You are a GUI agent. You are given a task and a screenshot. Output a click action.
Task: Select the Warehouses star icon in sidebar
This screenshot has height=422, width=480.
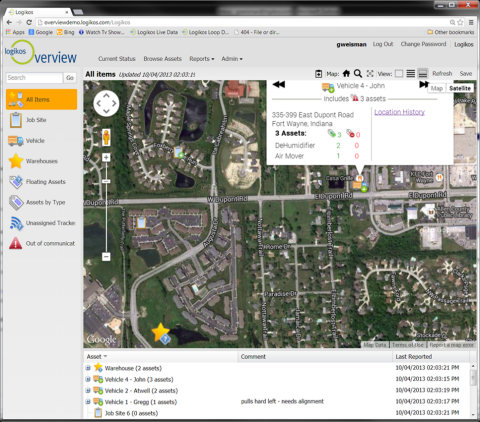16,161
